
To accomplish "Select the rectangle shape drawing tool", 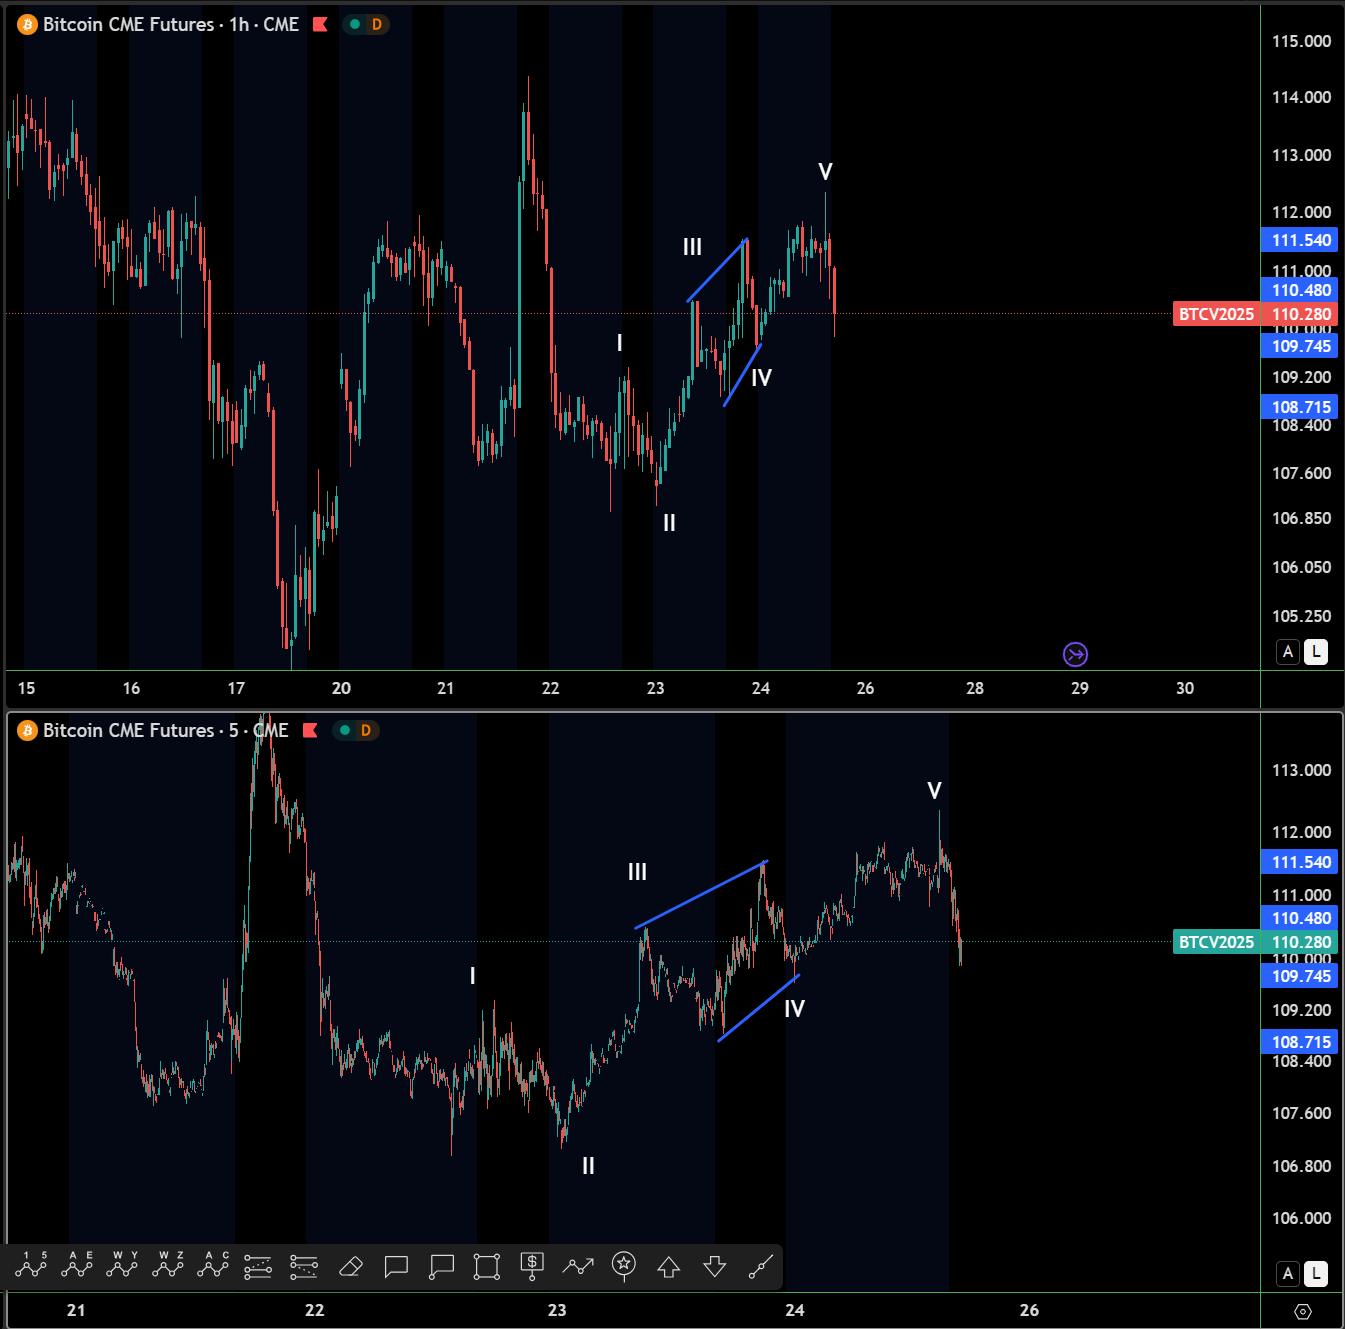I will [x=487, y=1267].
